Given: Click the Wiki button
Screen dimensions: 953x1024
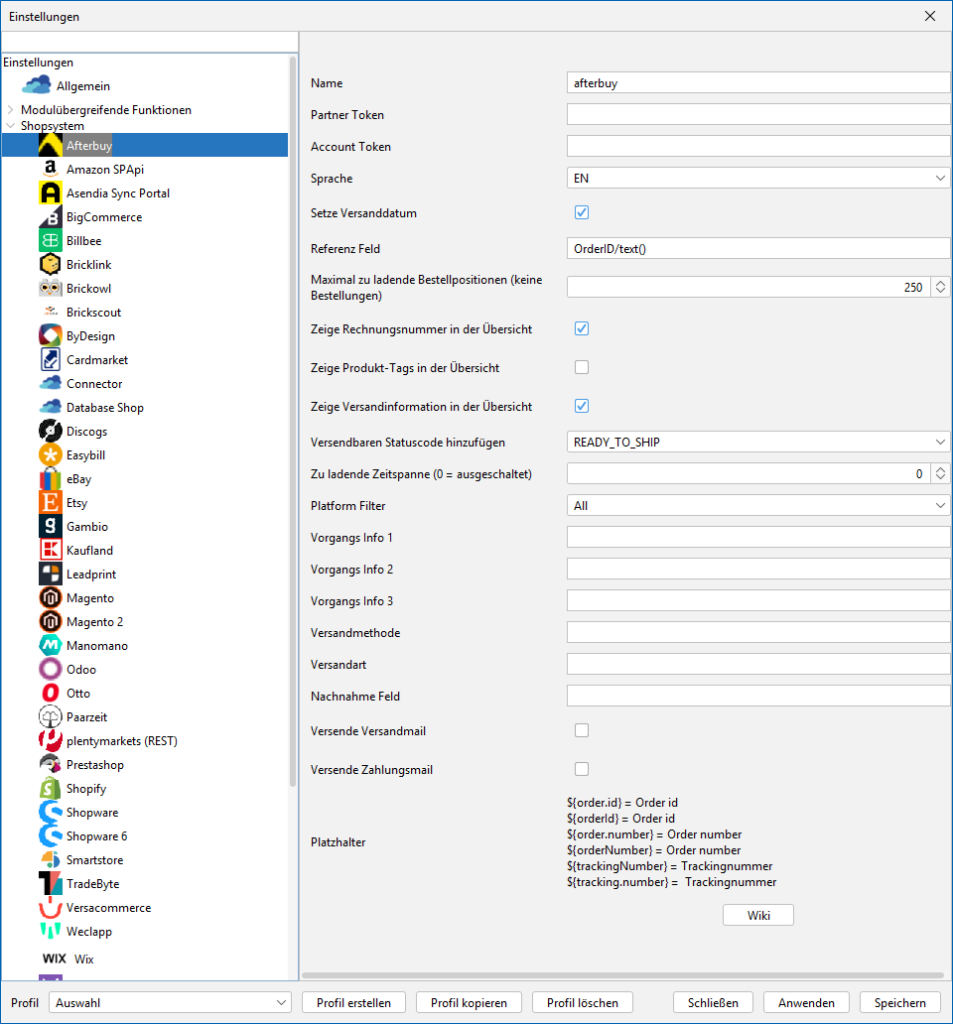Looking at the screenshot, I should point(757,915).
